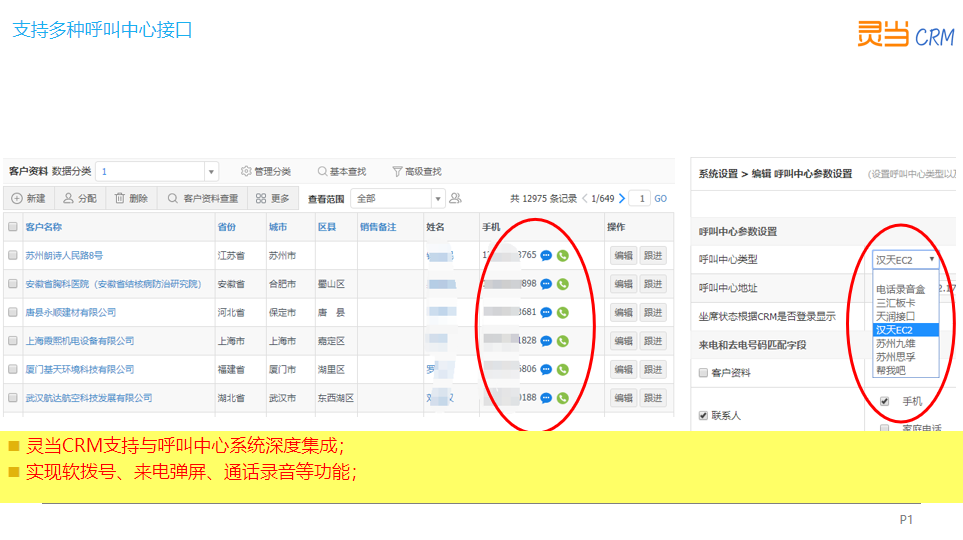This screenshot has width=963, height=540.
Task: Check the row for 苏州朗诗人民路8号
Action: pos(12,255)
